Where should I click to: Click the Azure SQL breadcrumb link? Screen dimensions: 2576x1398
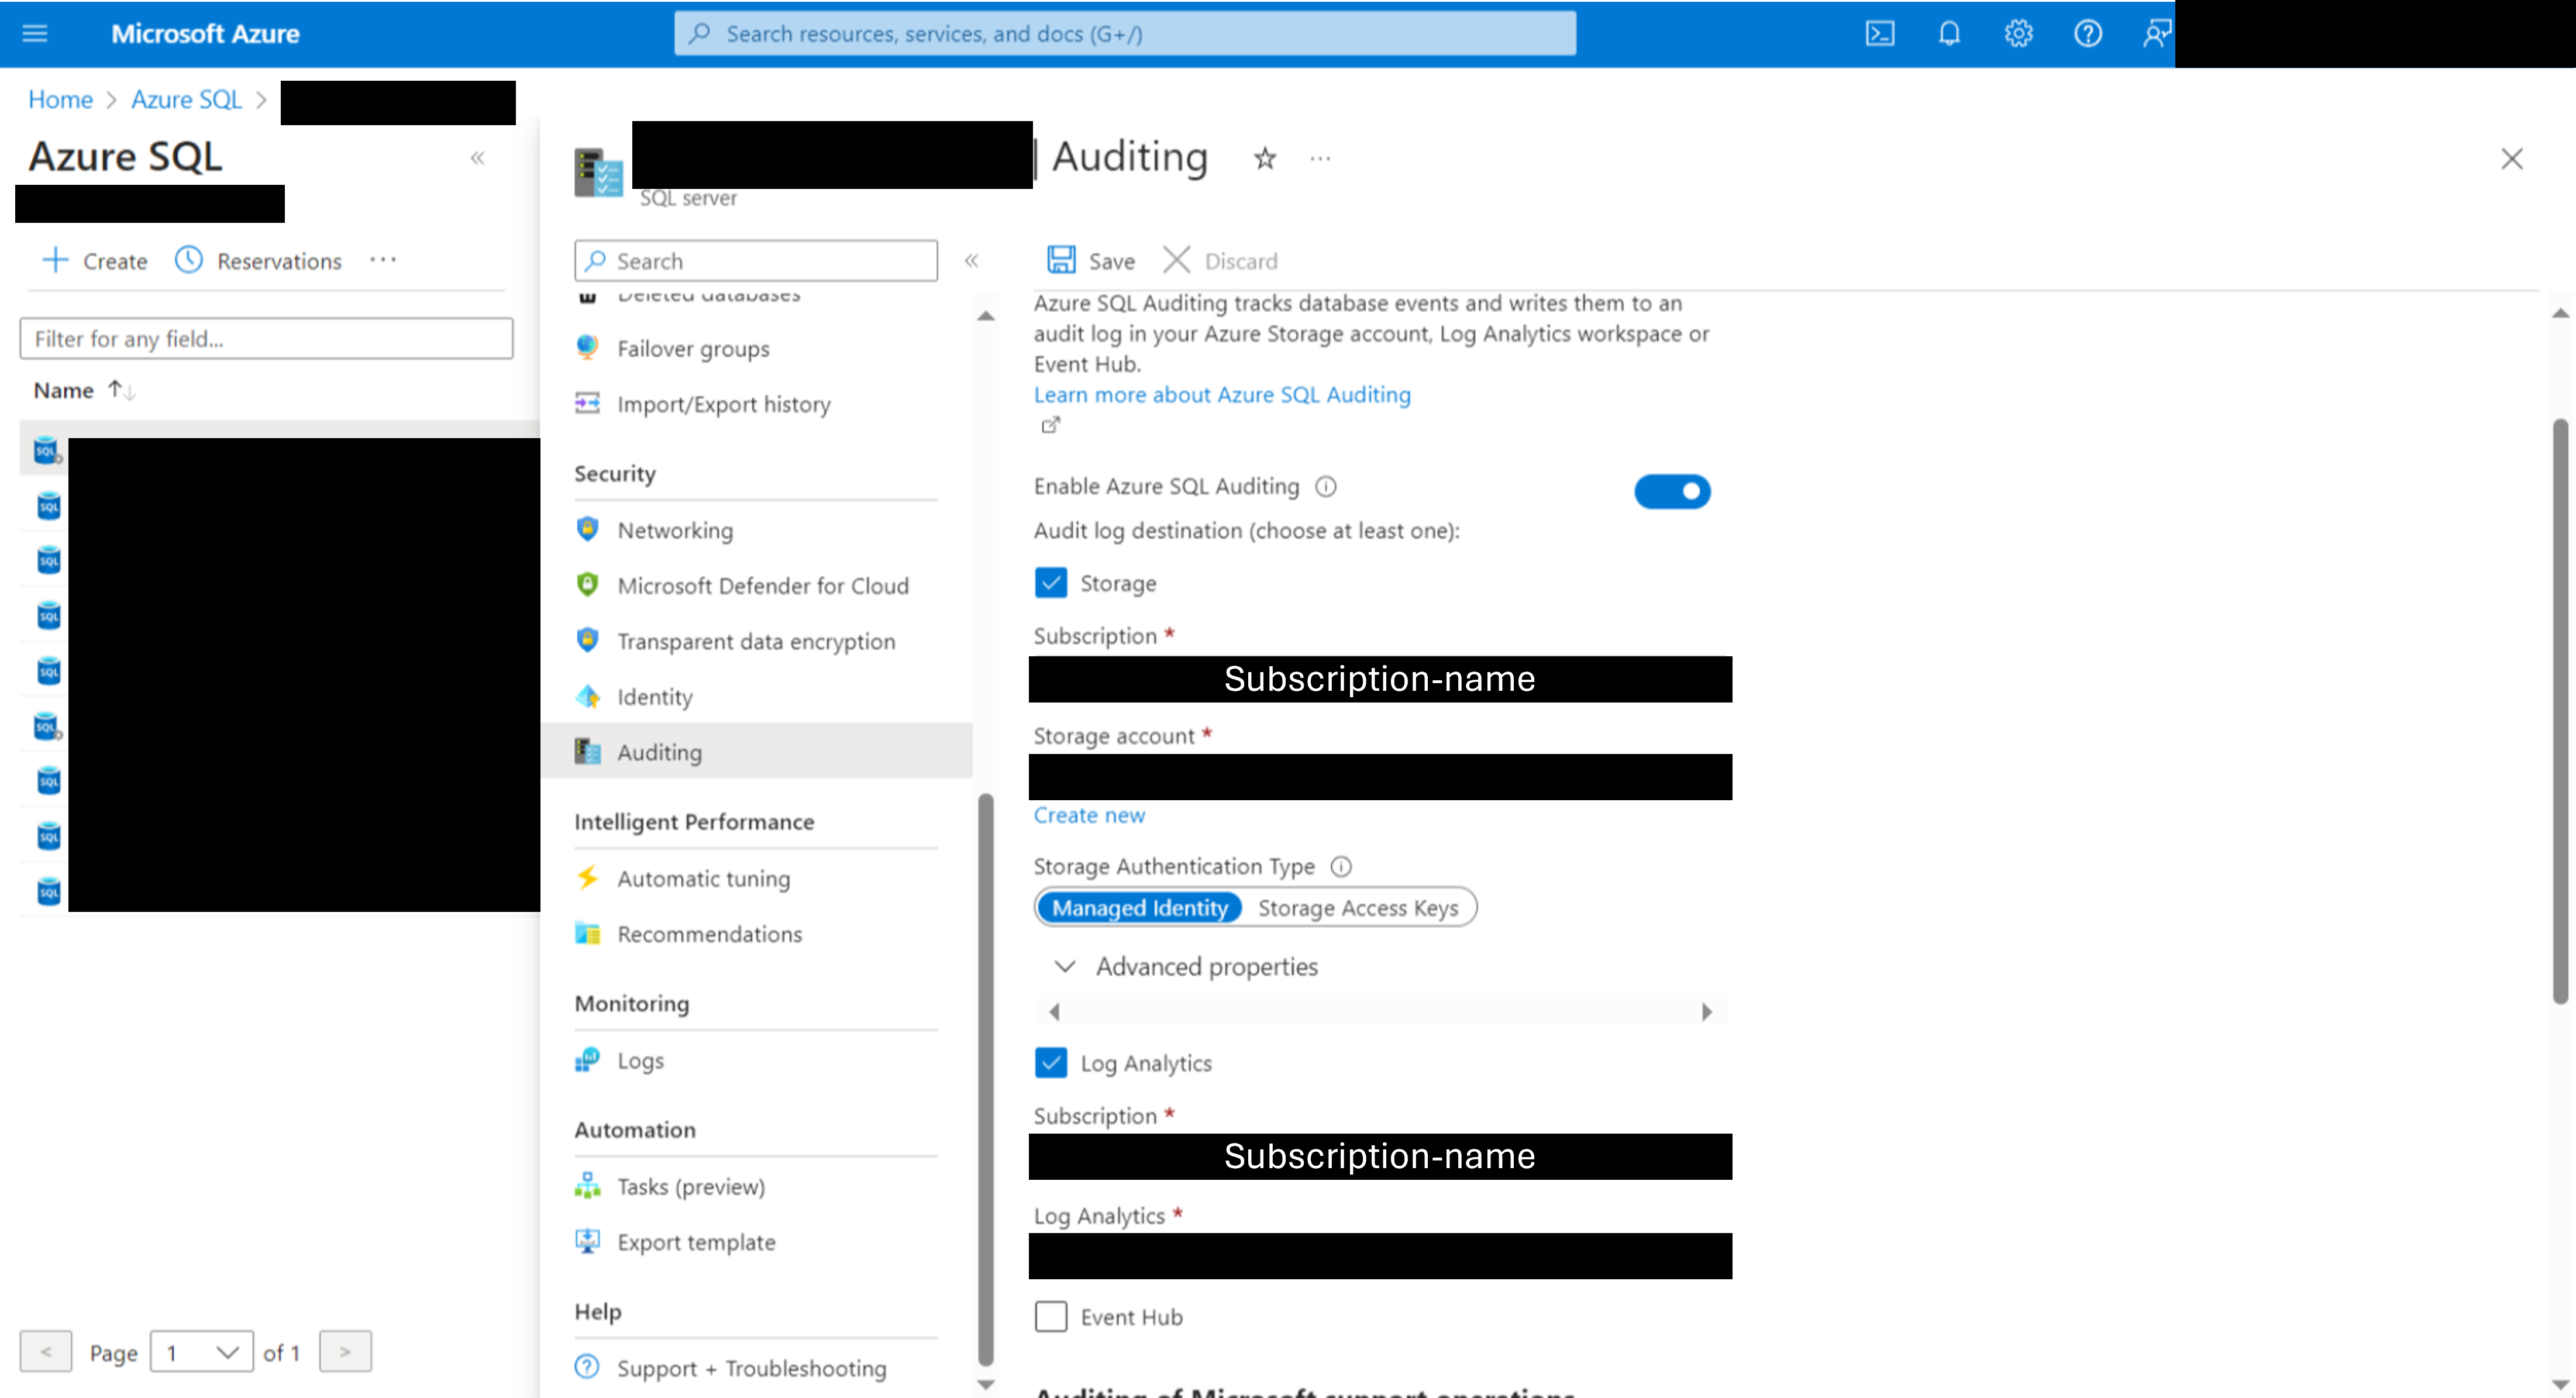[186, 100]
